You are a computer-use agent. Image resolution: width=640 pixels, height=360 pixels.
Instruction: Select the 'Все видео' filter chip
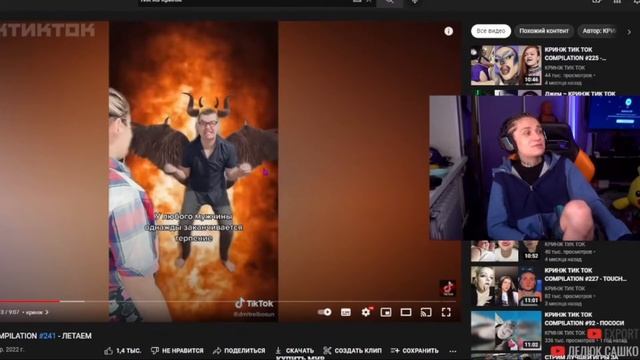491,31
